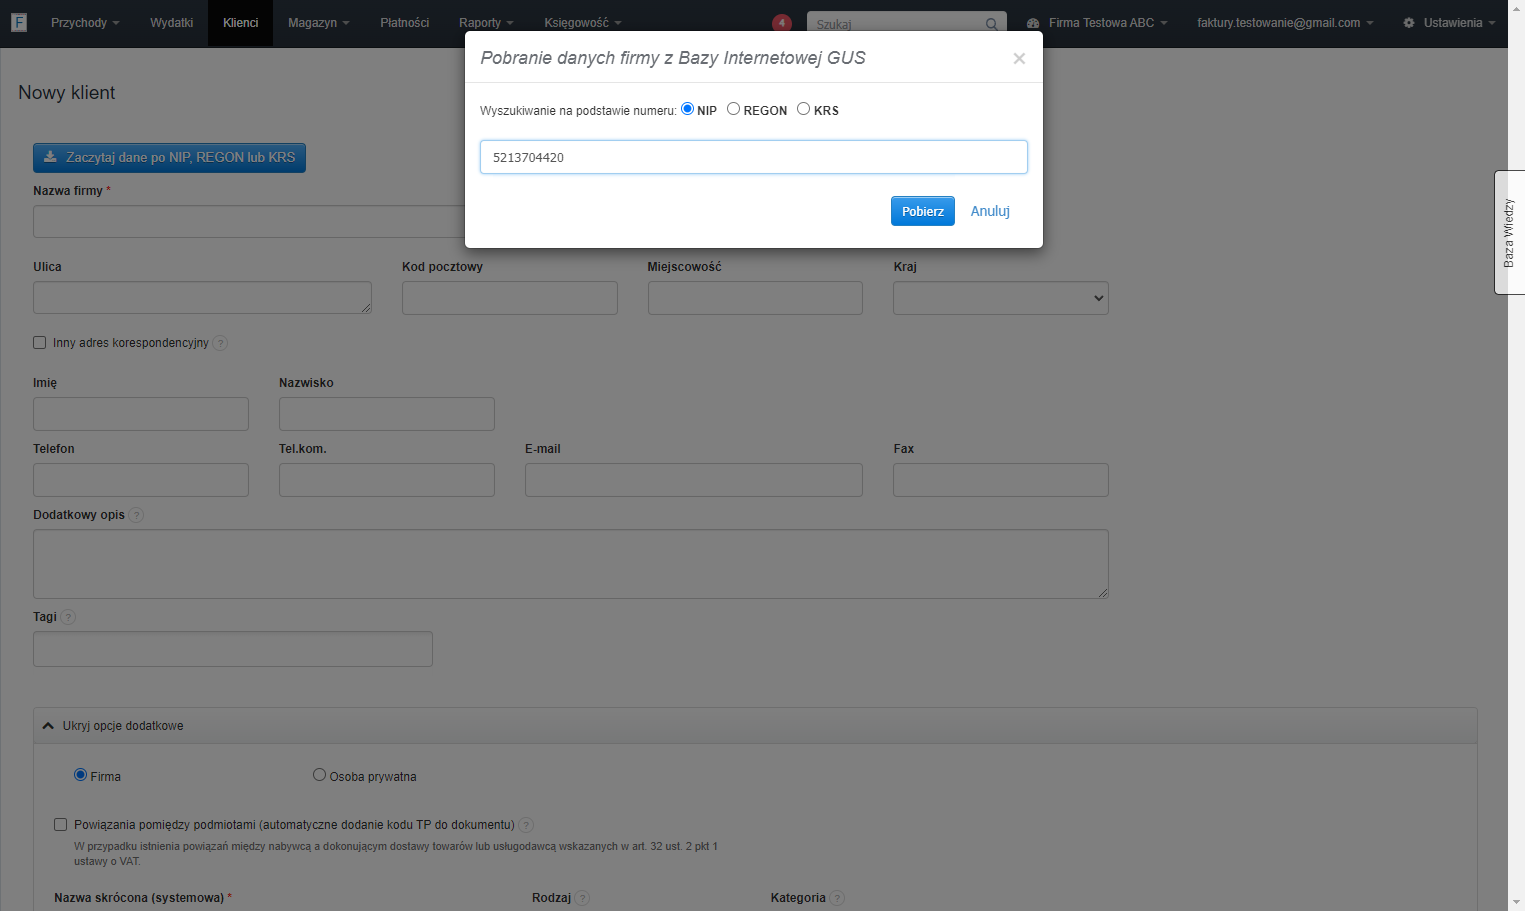Open the Raporty dropdown menu
The image size is (1525, 911).
tap(486, 23)
